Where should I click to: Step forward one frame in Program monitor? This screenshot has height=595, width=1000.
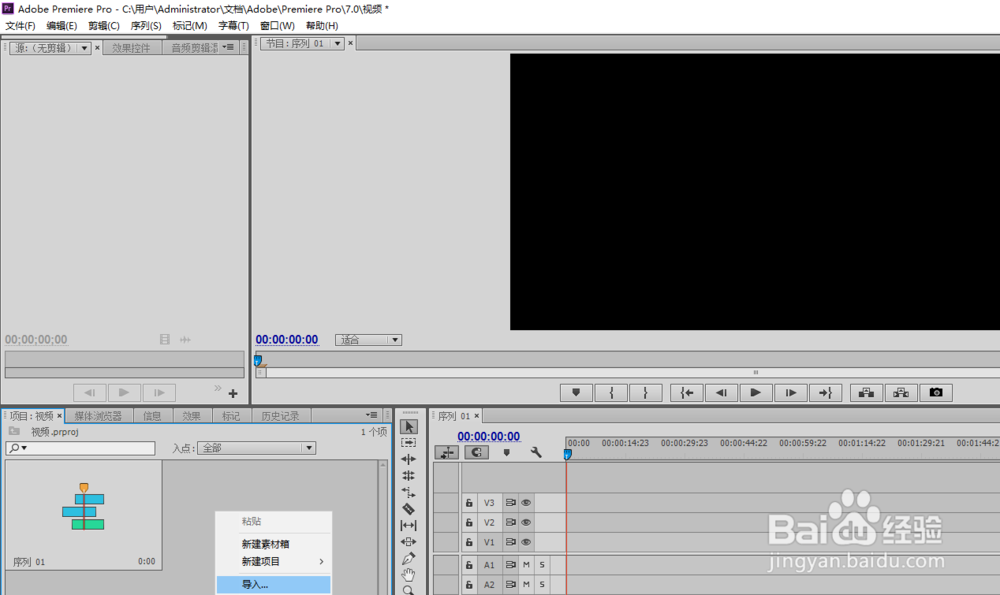coord(791,393)
